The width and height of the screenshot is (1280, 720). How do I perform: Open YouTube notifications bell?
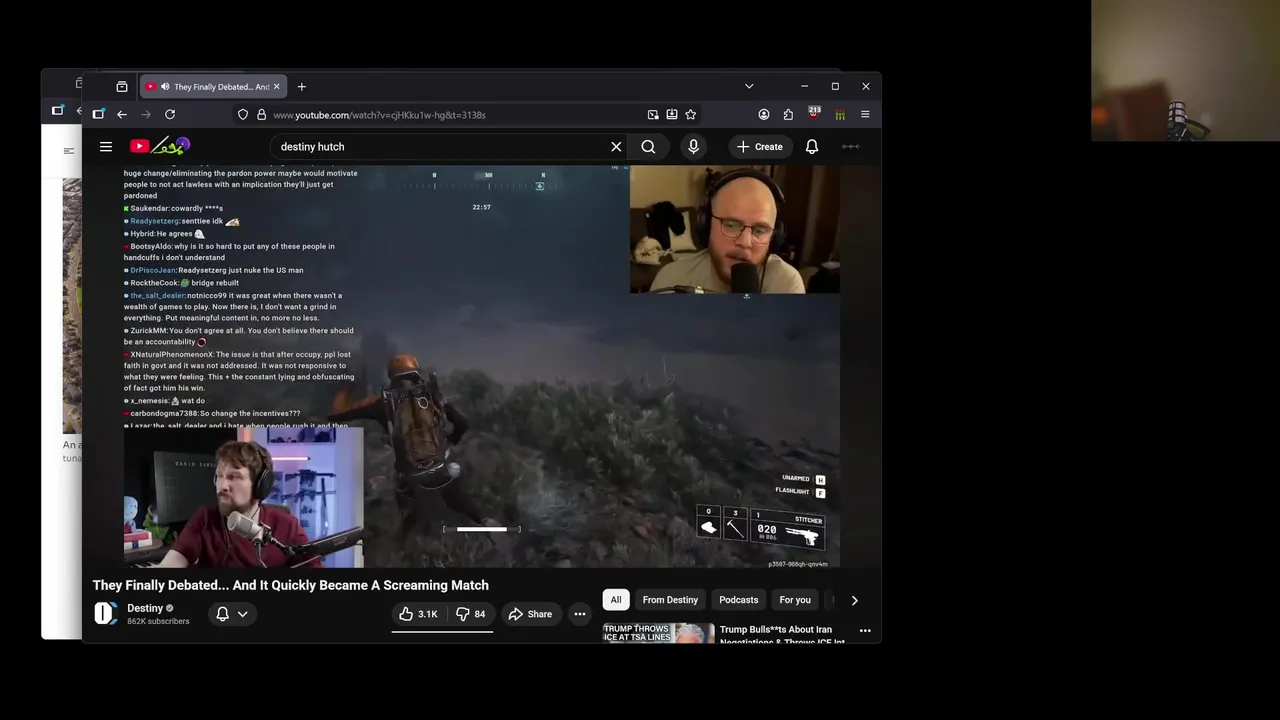[x=812, y=146]
